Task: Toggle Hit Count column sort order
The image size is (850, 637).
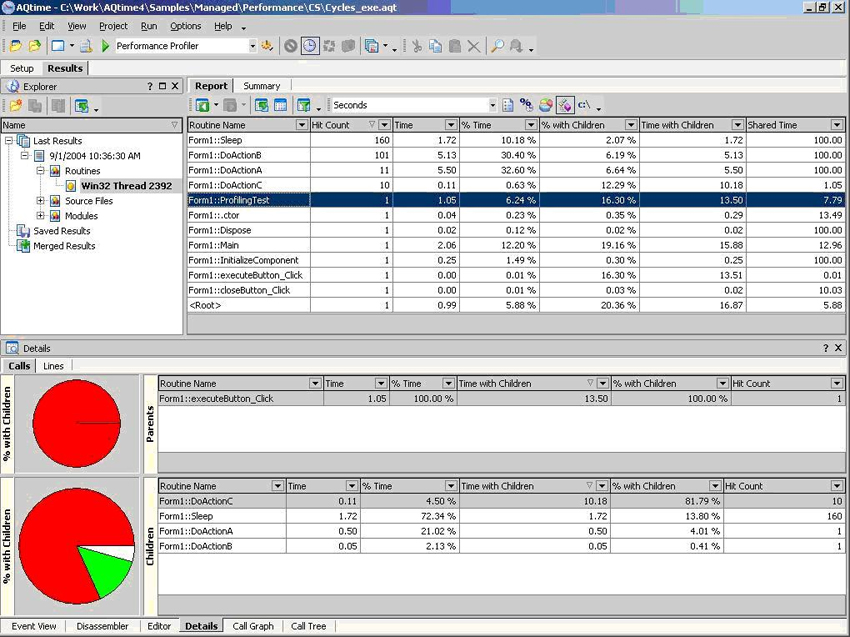Action: (x=372, y=125)
